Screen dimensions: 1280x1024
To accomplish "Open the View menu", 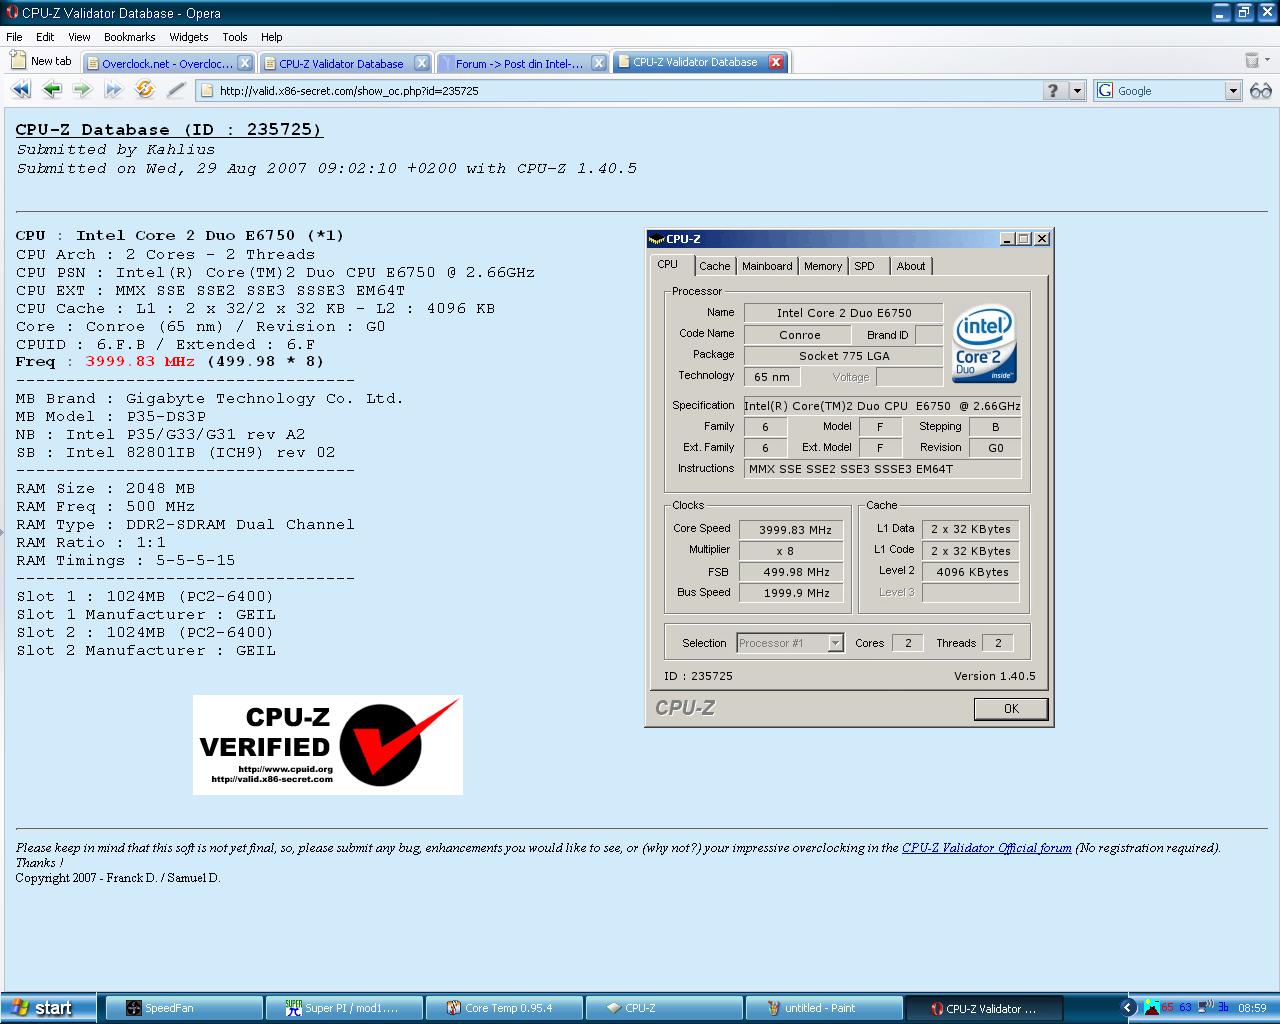I will click(79, 37).
